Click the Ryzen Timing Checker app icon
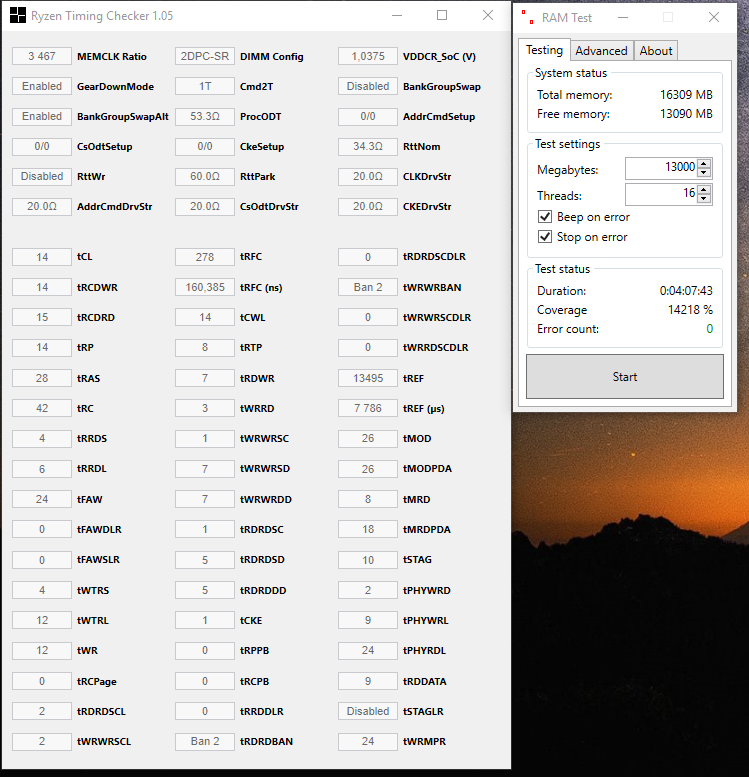The width and height of the screenshot is (749, 777). click(18, 15)
